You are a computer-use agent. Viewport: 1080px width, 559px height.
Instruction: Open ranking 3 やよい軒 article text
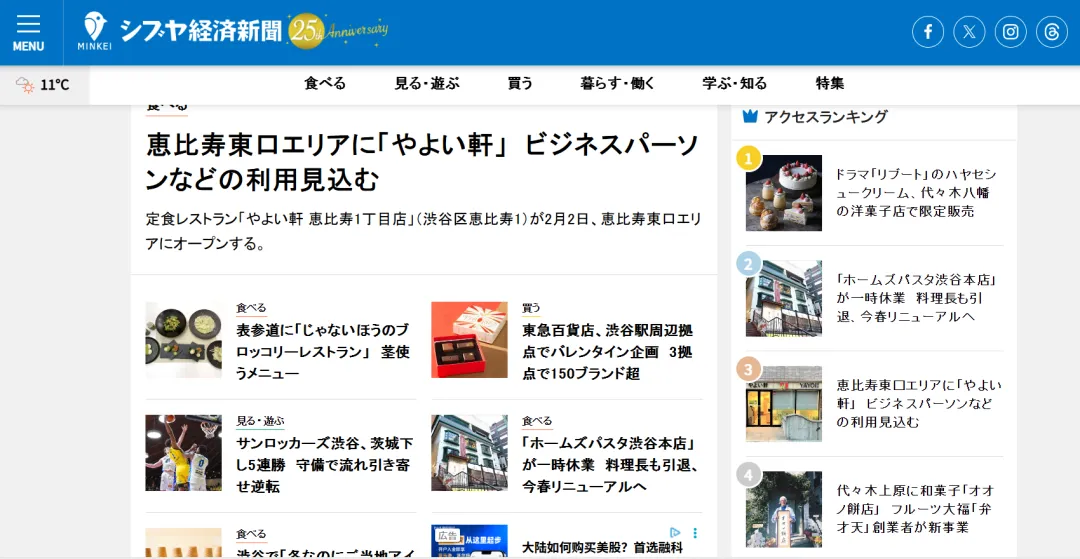click(x=919, y=403)
